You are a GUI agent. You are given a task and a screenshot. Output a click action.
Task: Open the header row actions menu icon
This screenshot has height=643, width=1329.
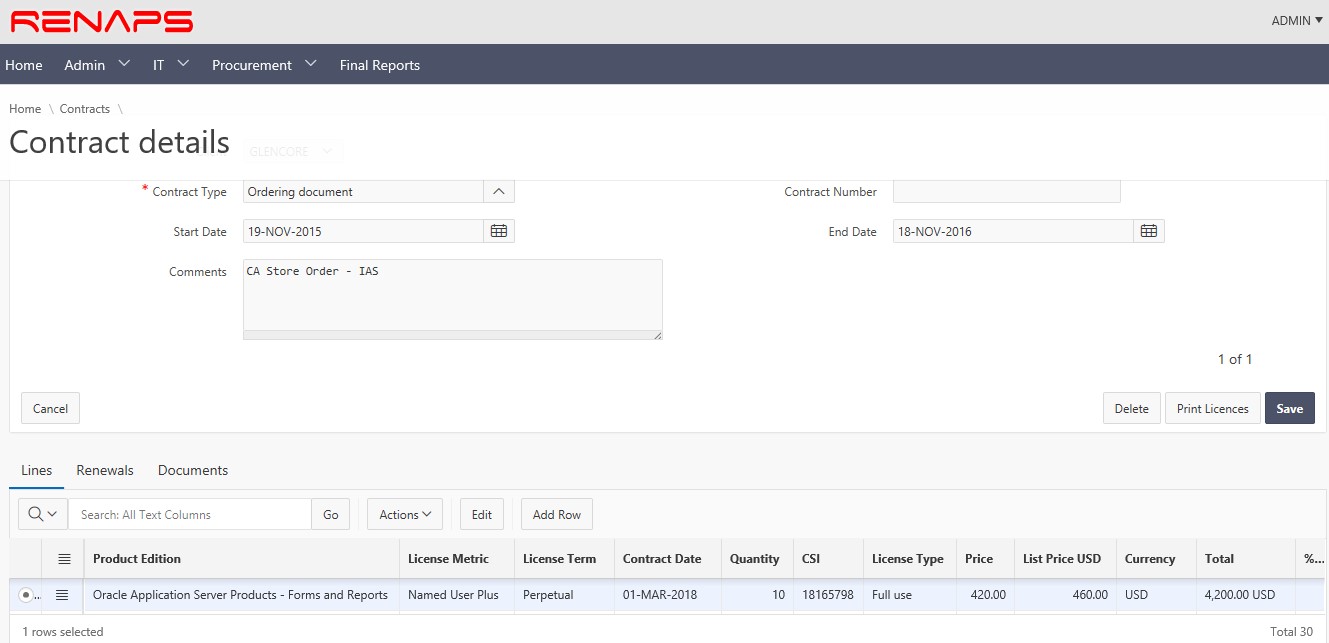[x=64, y=559]
